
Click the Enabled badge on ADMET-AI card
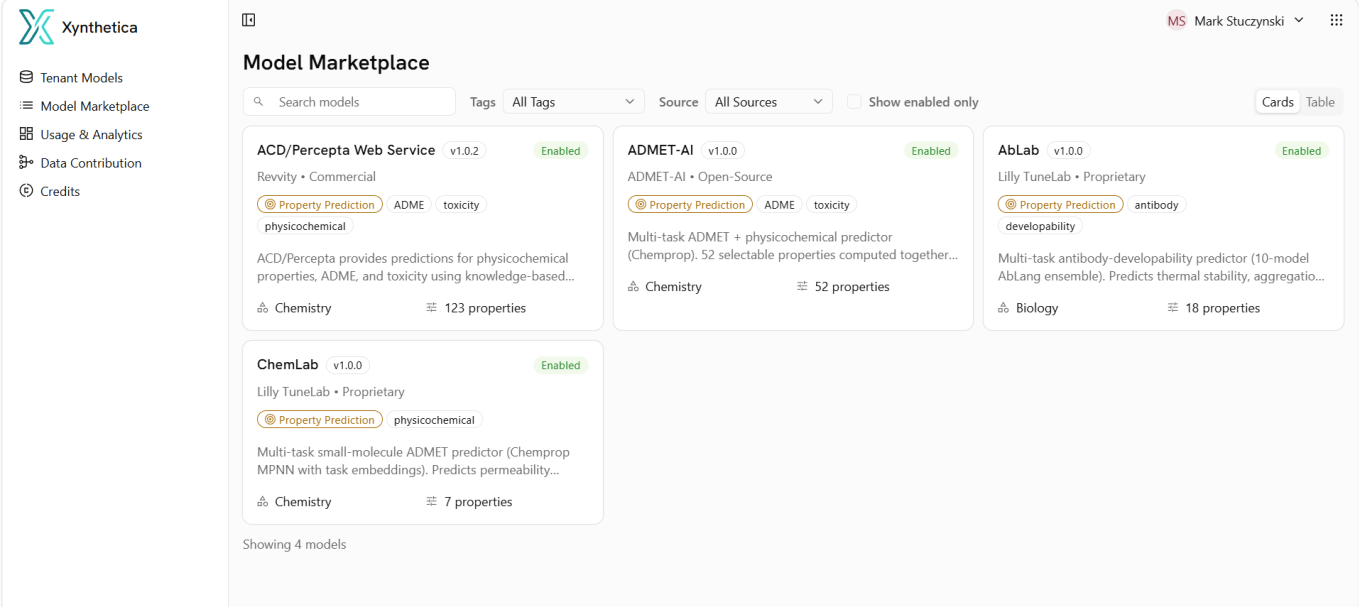[931, 151]
